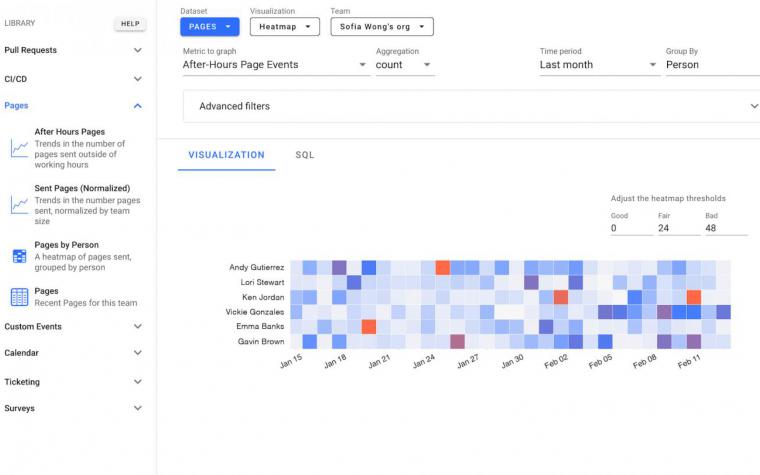
Task: Switch to the SQL tab
Action: [x=305, y=155]
